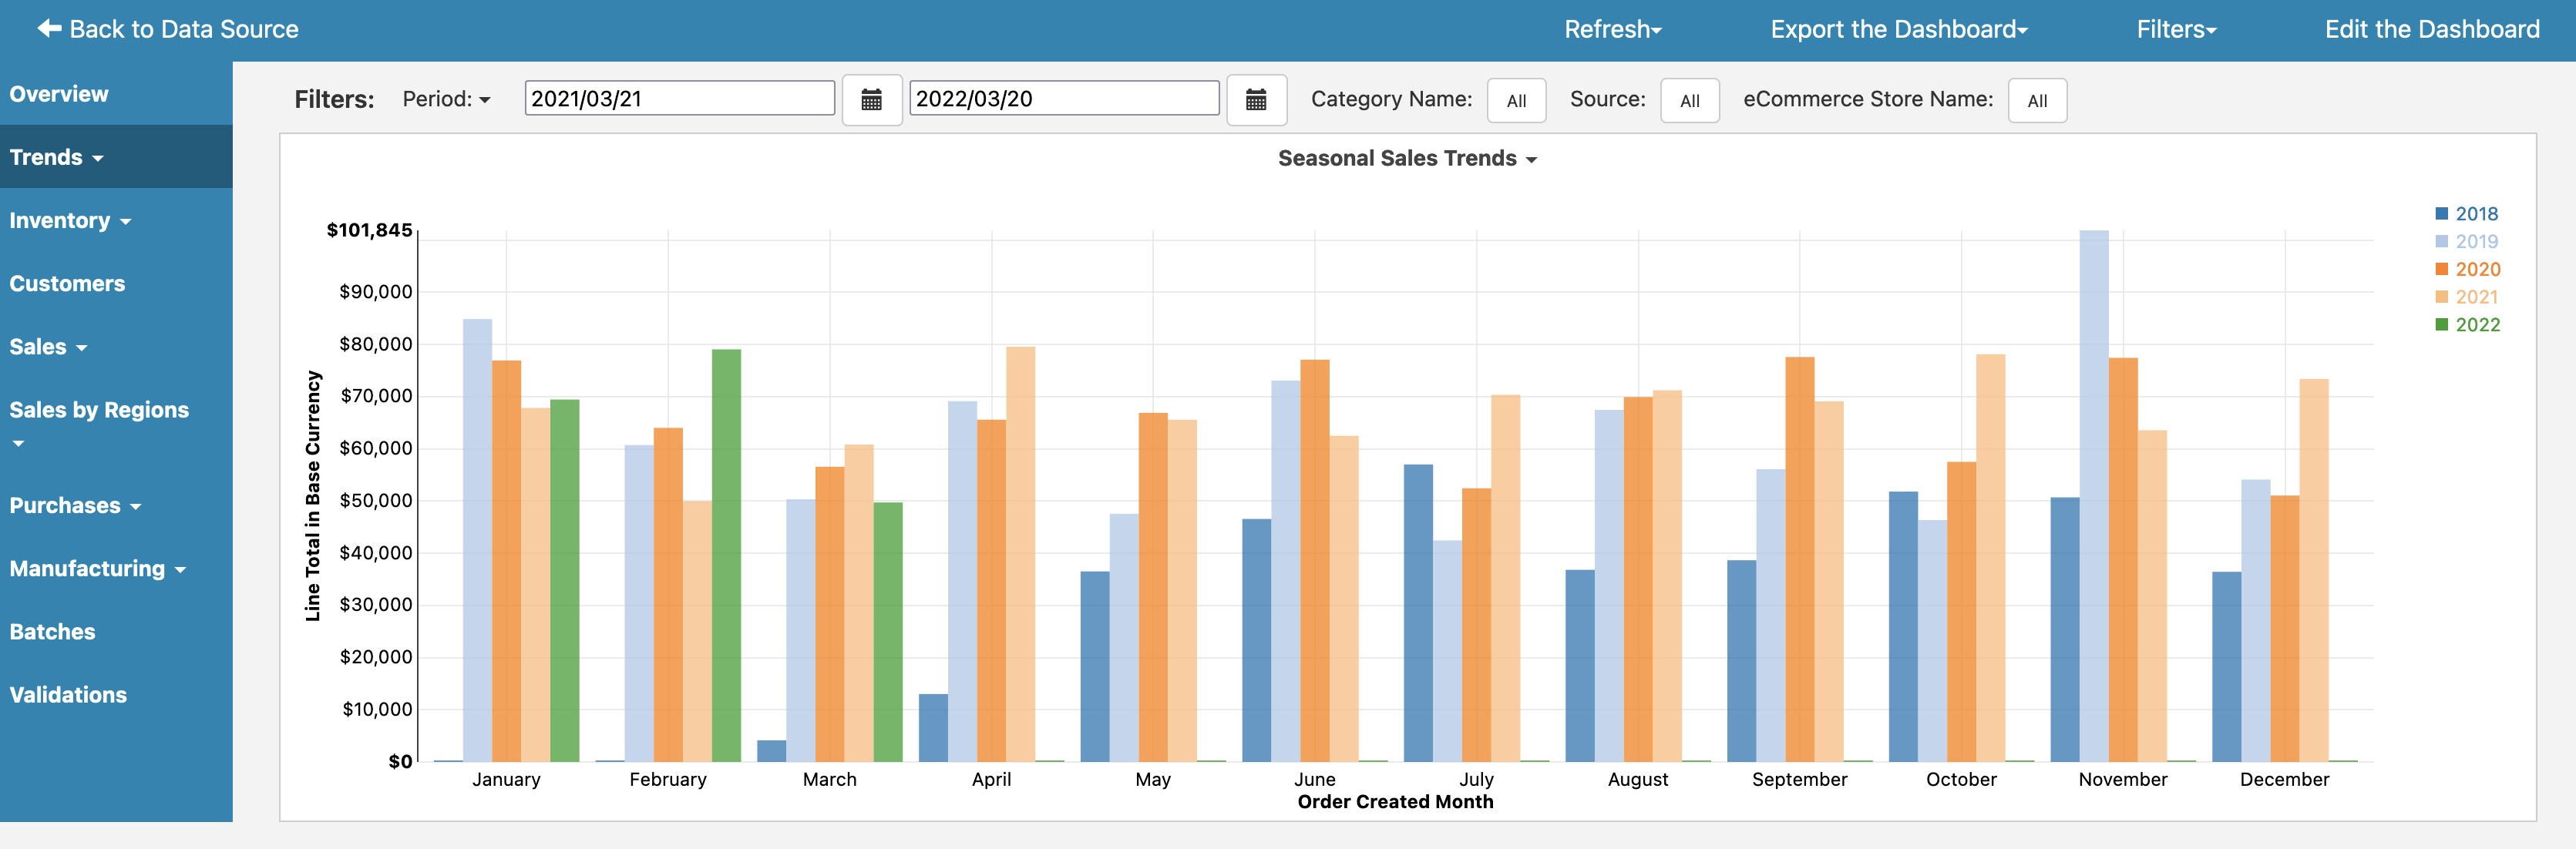Click the July 2018 dark blue bar

[x=1418, y=613]
